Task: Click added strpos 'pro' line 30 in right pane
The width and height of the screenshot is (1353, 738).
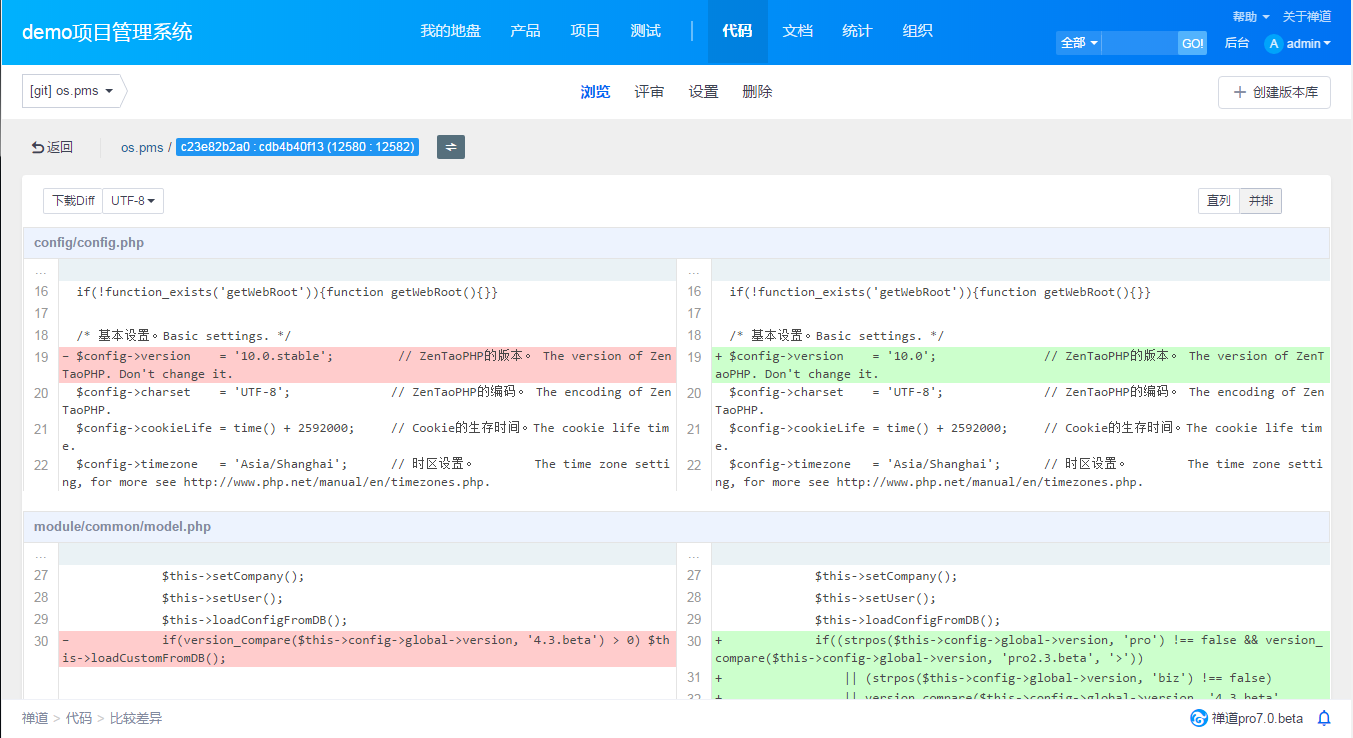Action: tap(1021, 649)
